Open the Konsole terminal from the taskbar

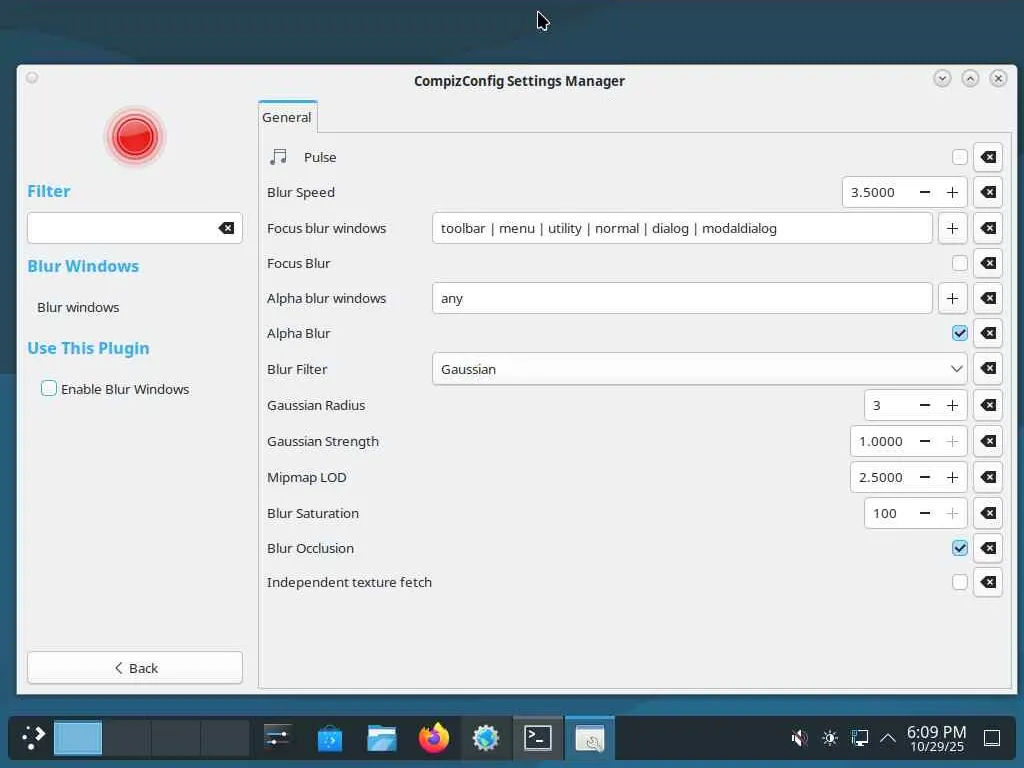coord(537,738)
